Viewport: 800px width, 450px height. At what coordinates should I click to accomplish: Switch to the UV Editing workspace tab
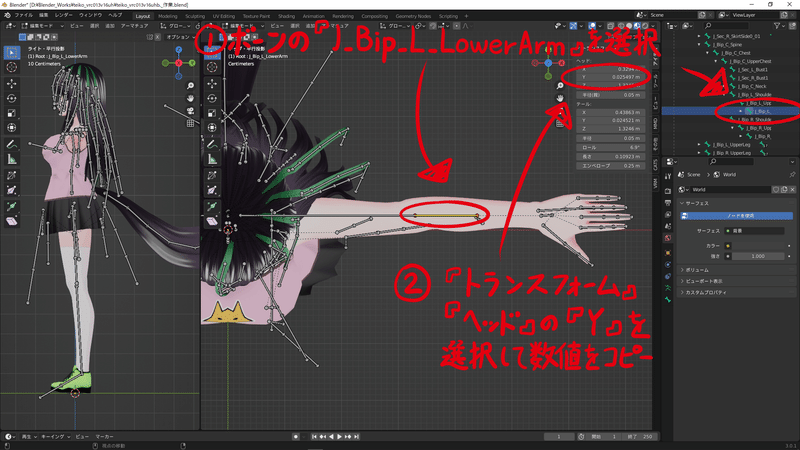click(223, 16)
